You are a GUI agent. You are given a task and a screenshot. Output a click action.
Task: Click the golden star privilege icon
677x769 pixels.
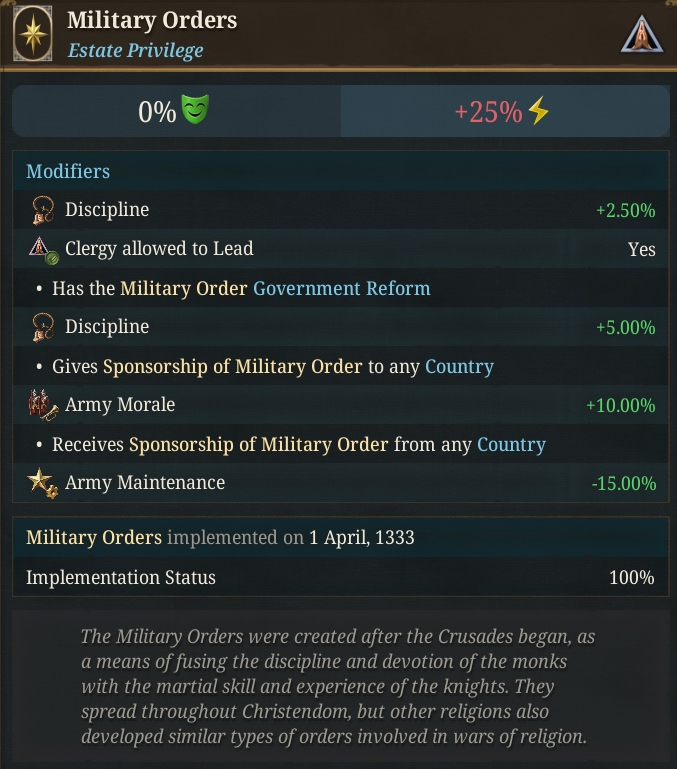pyautogui.click(x=32, y=34)
